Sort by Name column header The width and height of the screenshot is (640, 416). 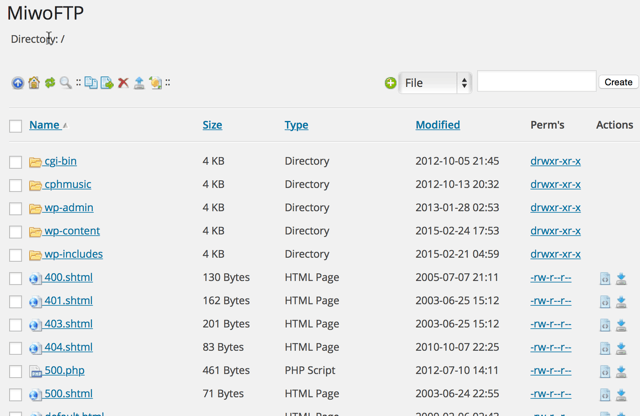click(x=44, y=125)
